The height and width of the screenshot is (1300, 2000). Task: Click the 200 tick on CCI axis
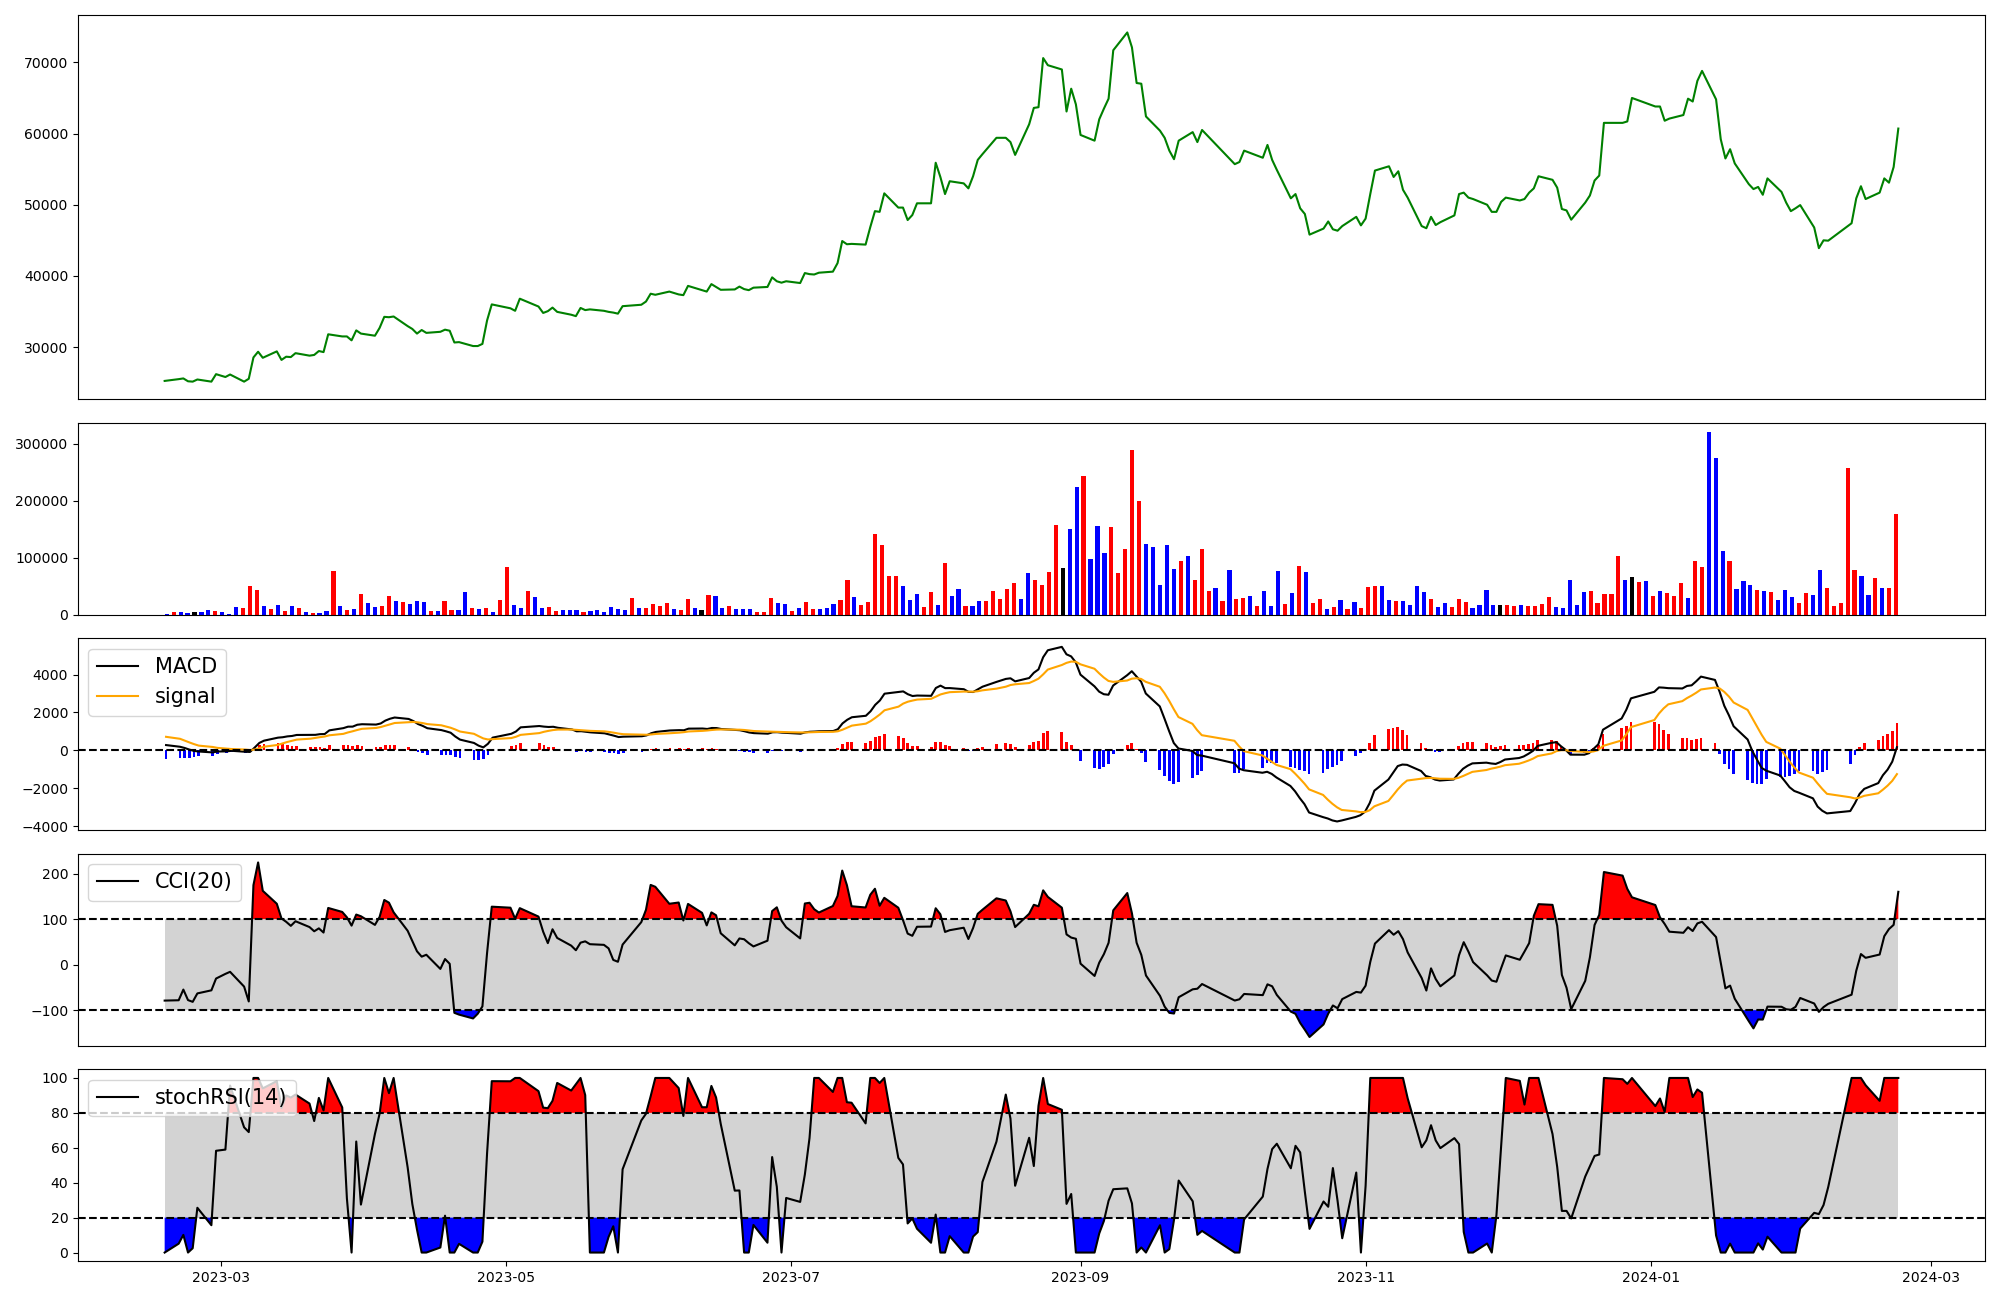56,874
